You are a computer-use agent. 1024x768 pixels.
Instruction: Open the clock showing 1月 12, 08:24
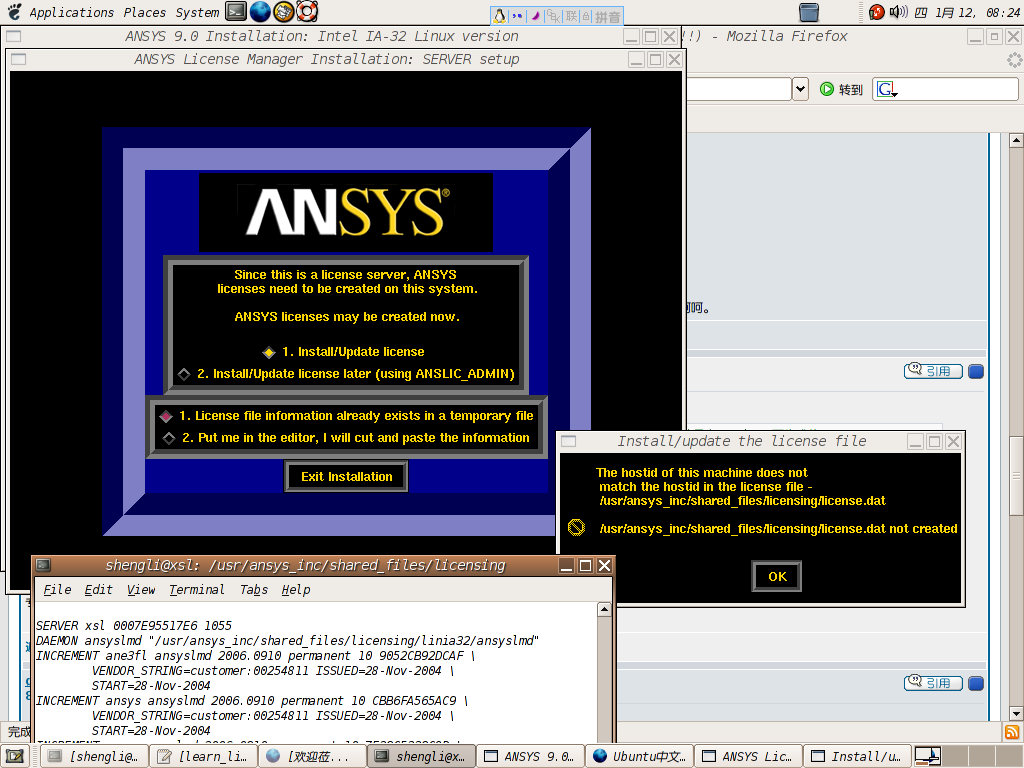coord(976,12)
